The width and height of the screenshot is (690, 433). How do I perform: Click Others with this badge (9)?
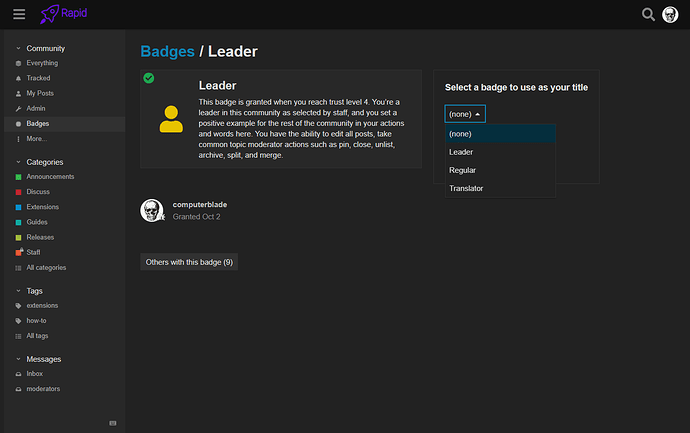click(x=189, y=262)
